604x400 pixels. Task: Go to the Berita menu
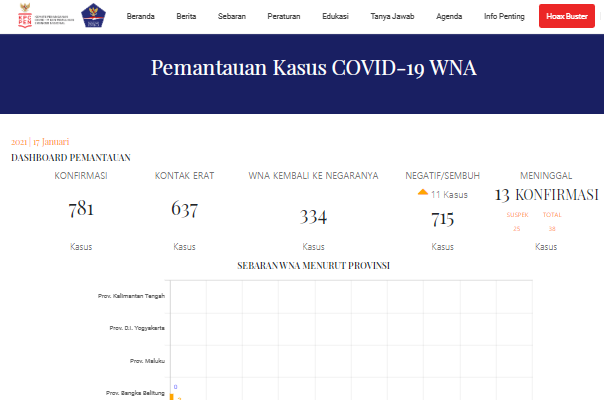coord(186,17)
